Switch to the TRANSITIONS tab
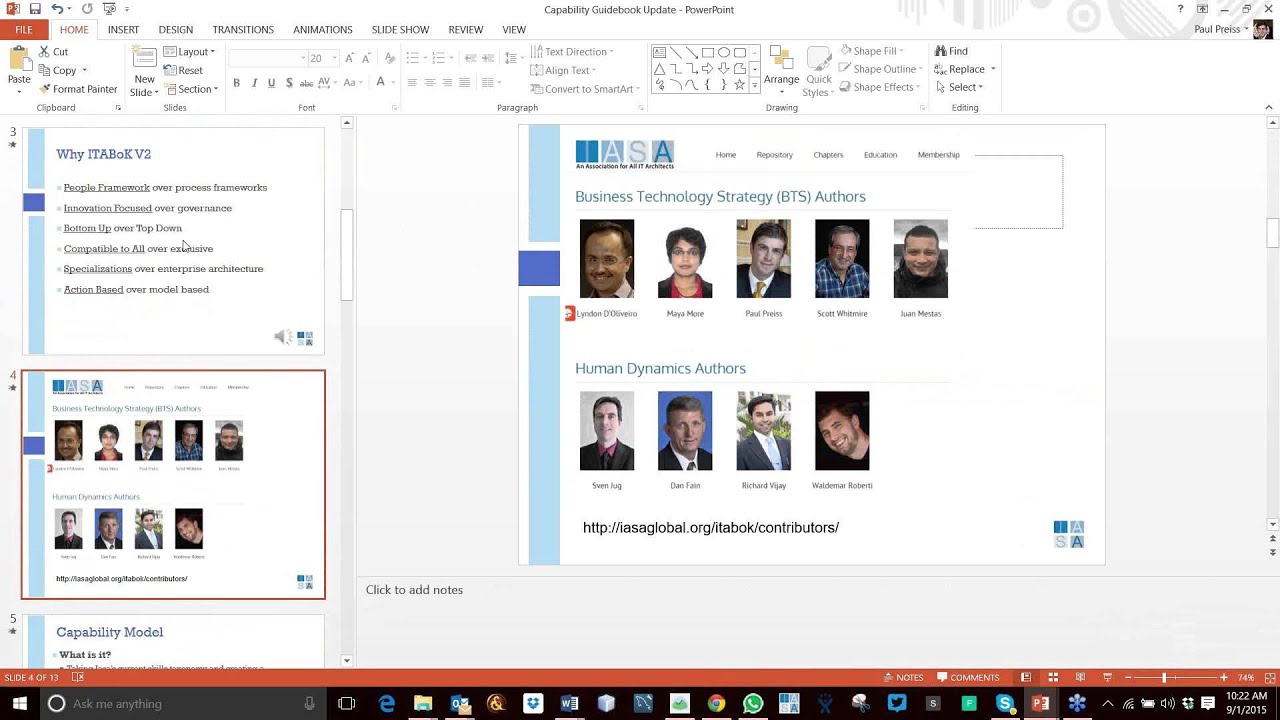Image resolution: width=1280 pixels, height=720 pixels. tap(243, 30)
